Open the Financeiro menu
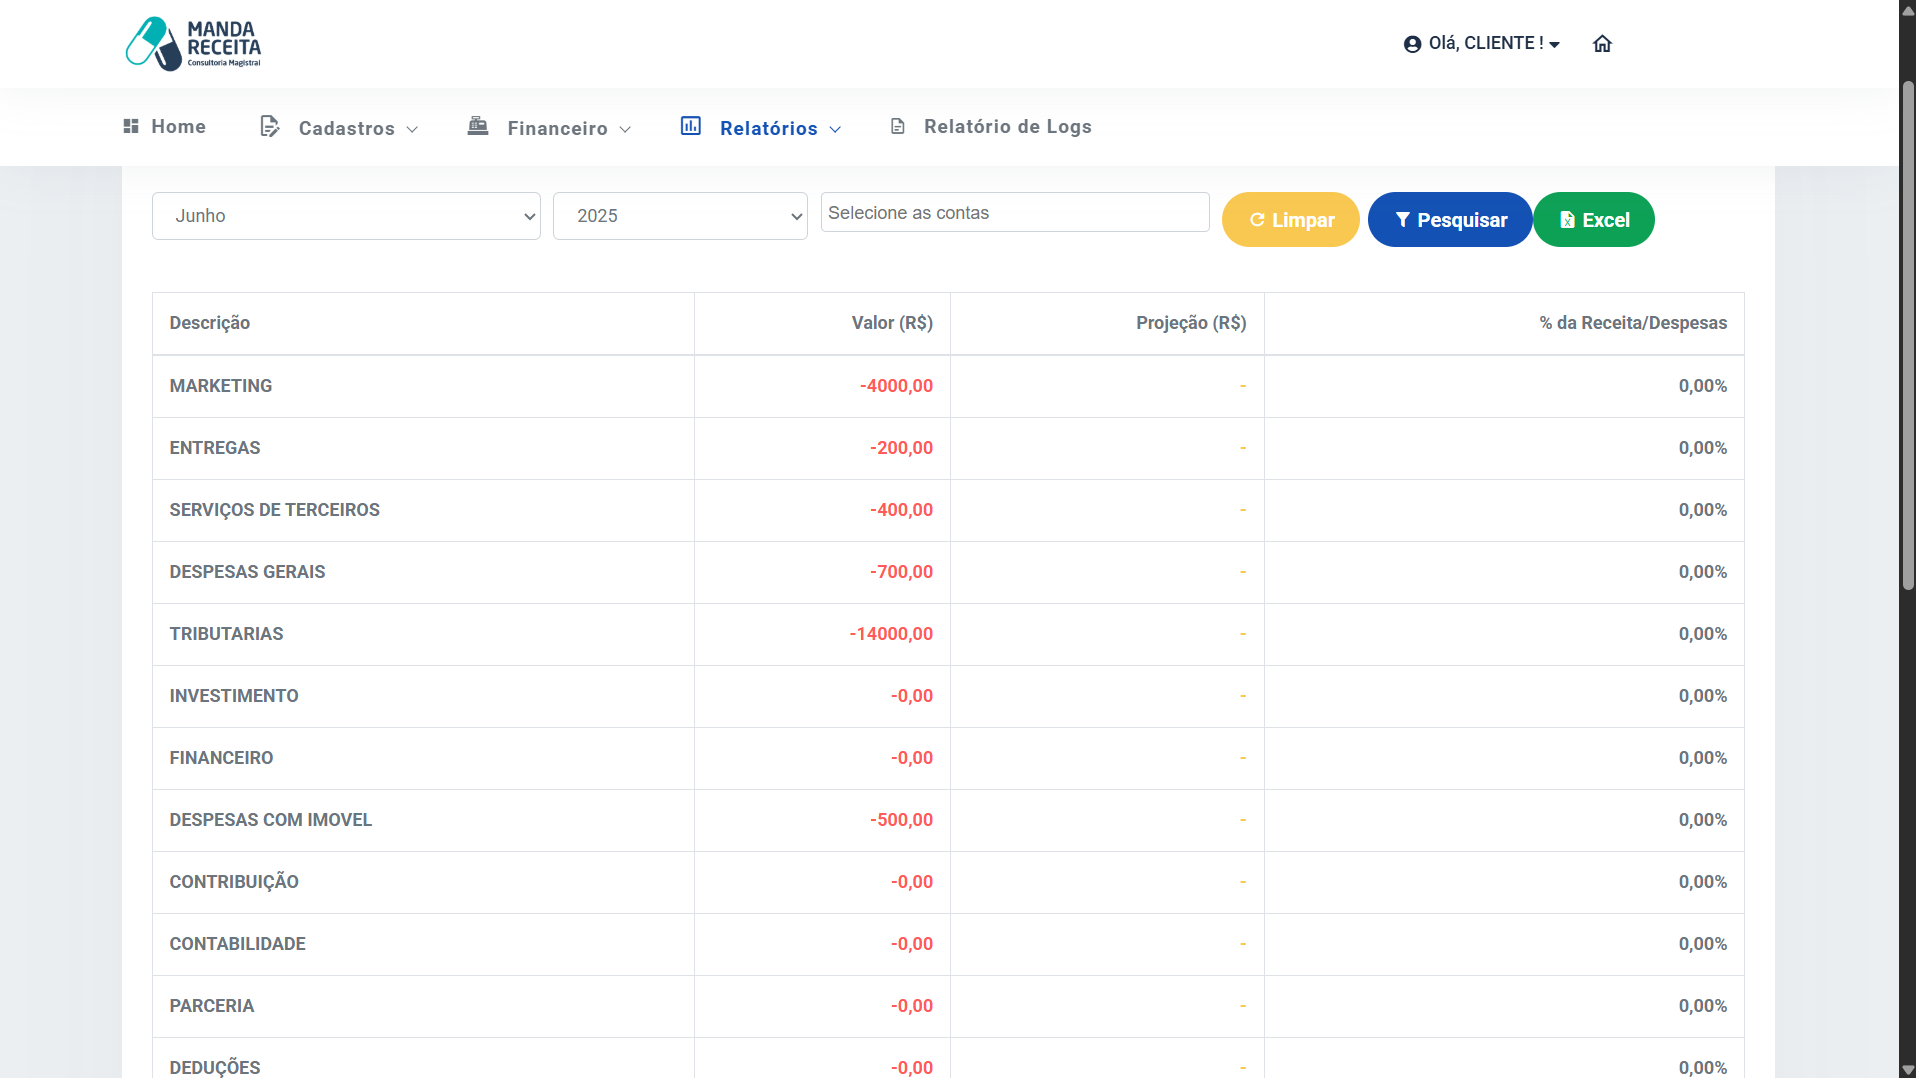Viewport: 1916px width, 1078px height. point(558,128)
